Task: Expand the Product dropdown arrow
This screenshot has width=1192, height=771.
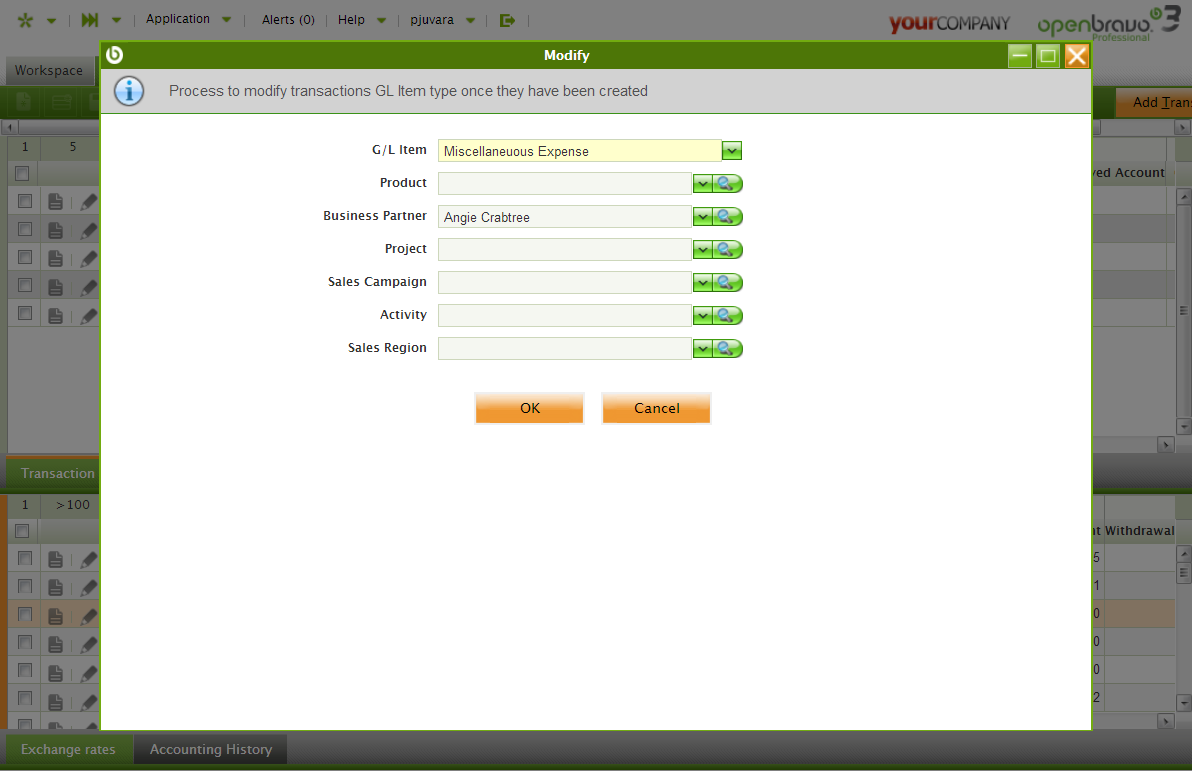Action: (702, 183)
